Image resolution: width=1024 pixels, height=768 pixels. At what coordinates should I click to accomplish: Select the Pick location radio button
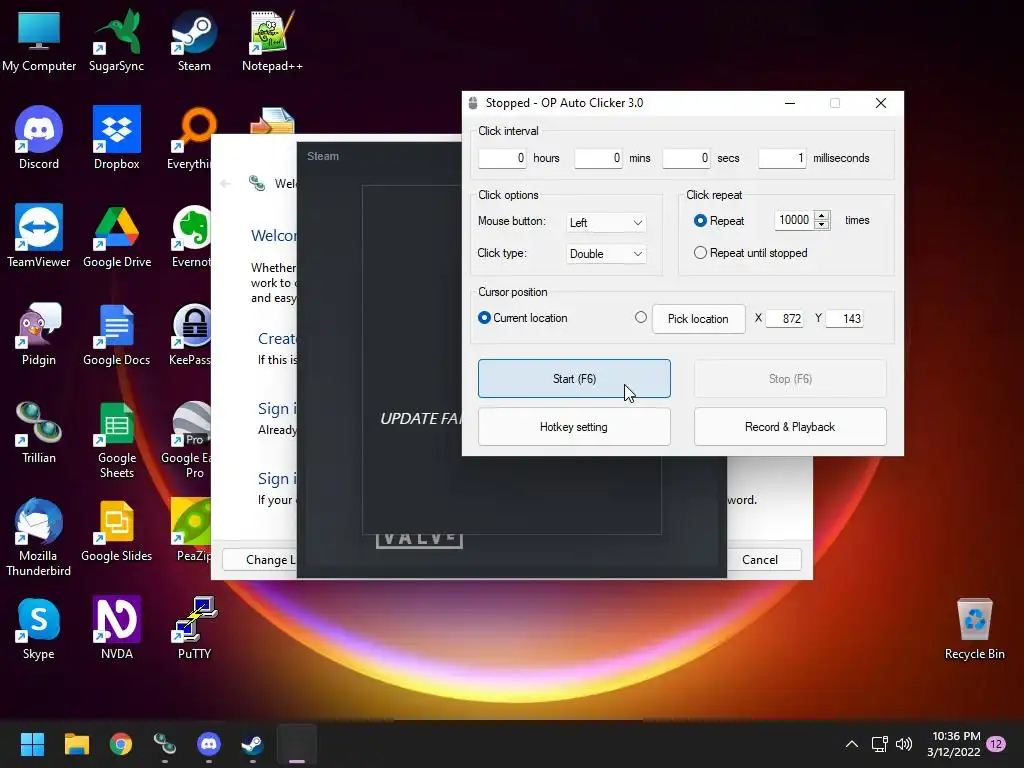(x=641, y=317)
